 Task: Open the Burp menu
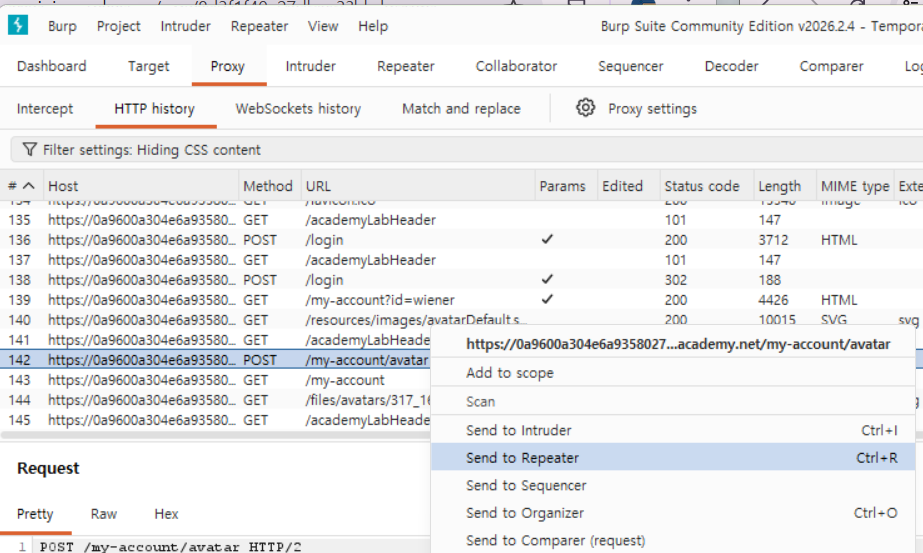(62, 27)
